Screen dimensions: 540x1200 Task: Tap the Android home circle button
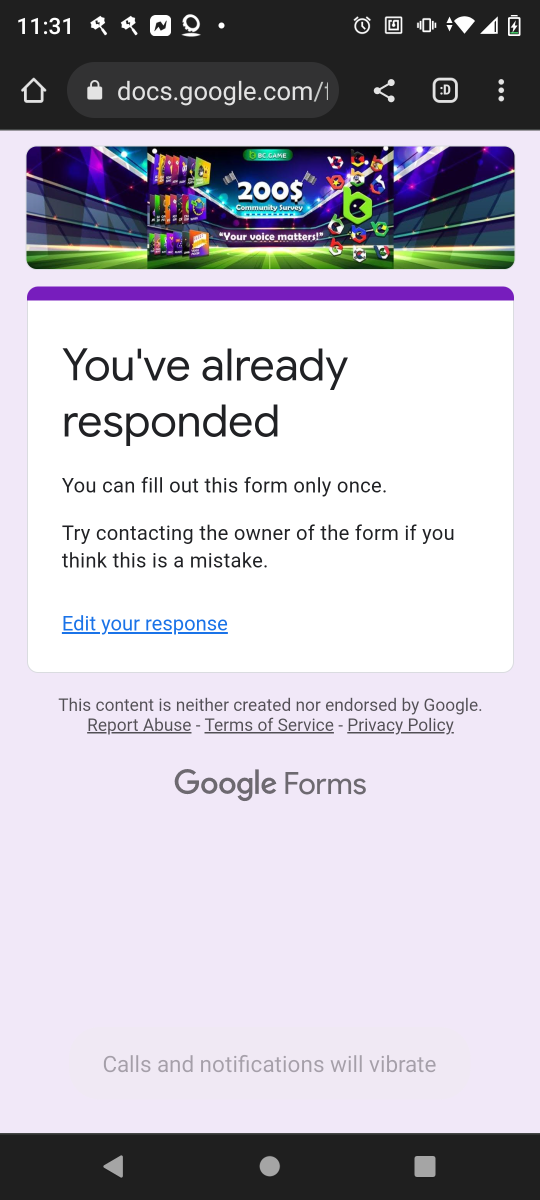click(x=269, y=1166)
